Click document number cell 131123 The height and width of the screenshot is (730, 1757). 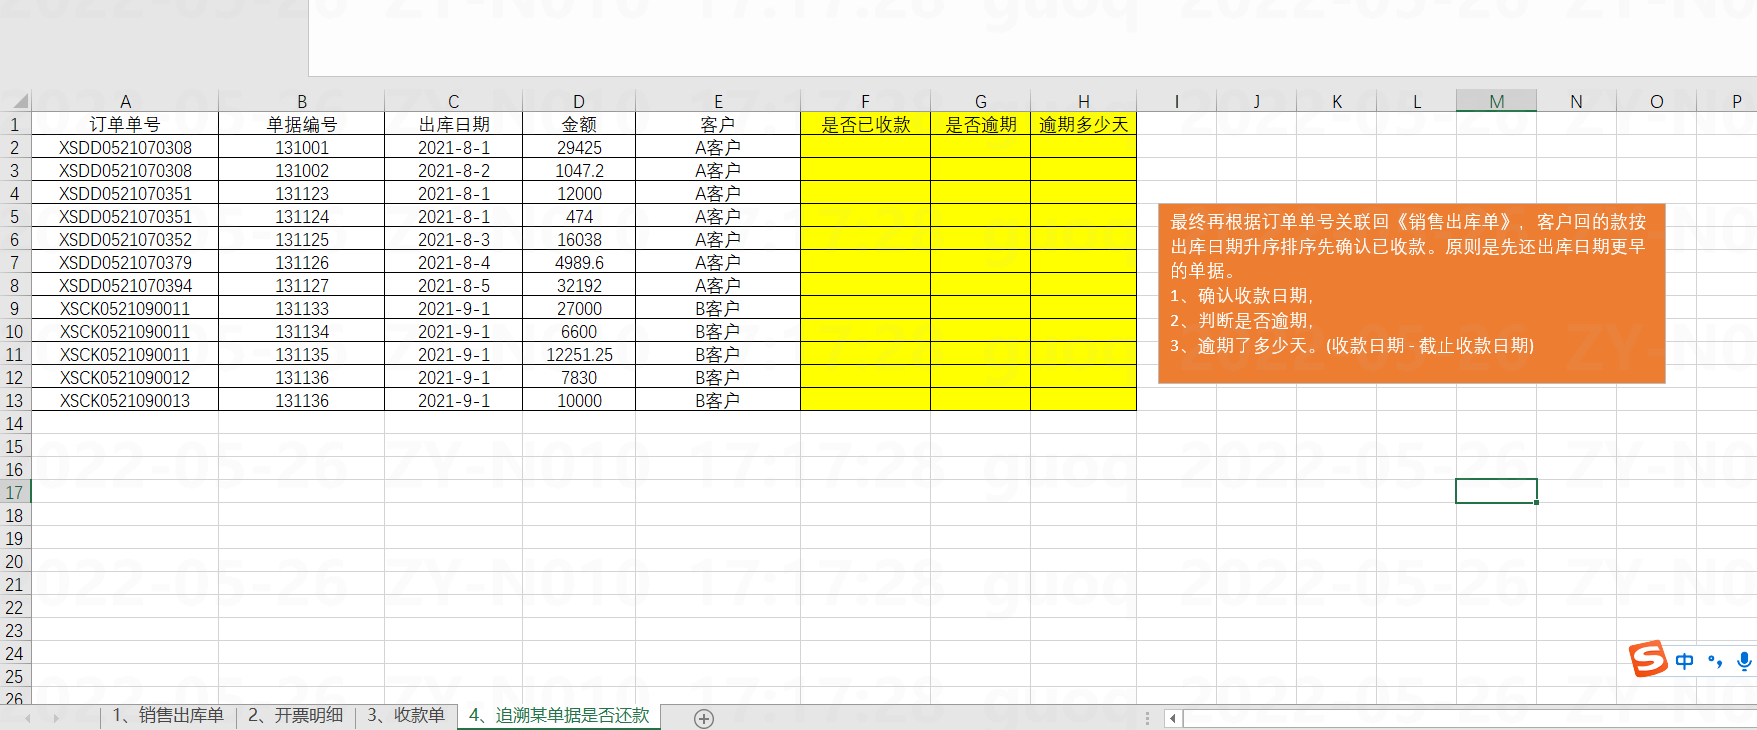click(301, 193)
